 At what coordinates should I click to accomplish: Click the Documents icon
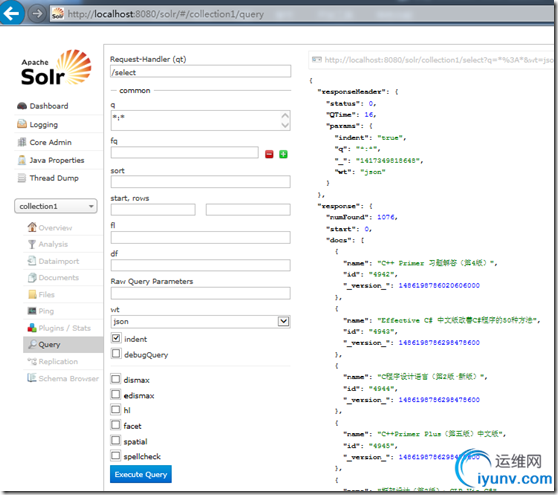point(32,278)
